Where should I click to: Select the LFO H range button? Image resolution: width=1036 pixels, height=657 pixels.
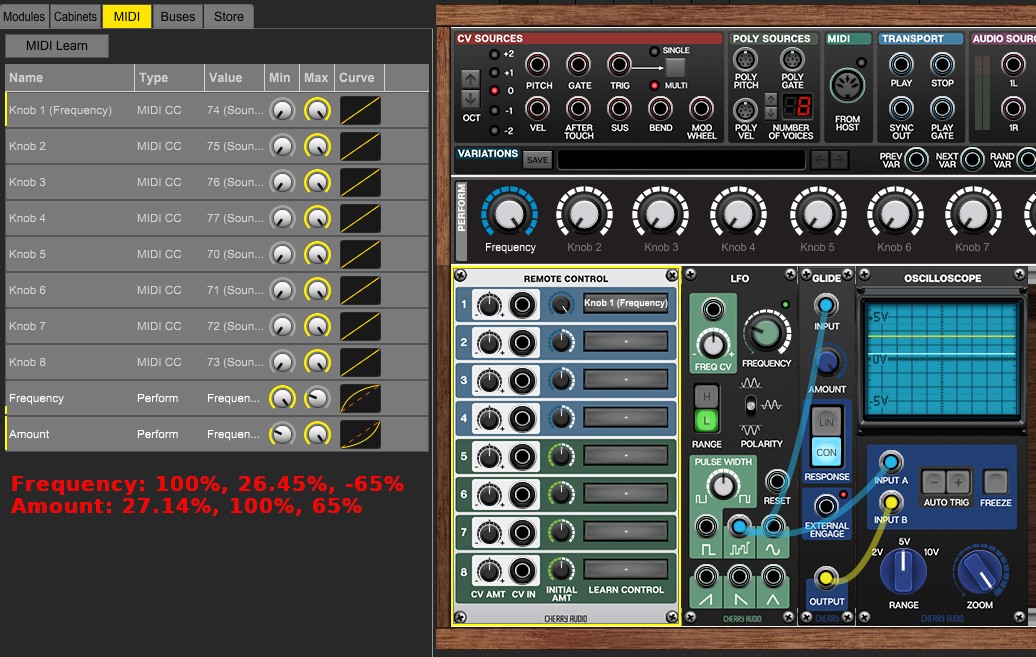click(x=707, y=397)
